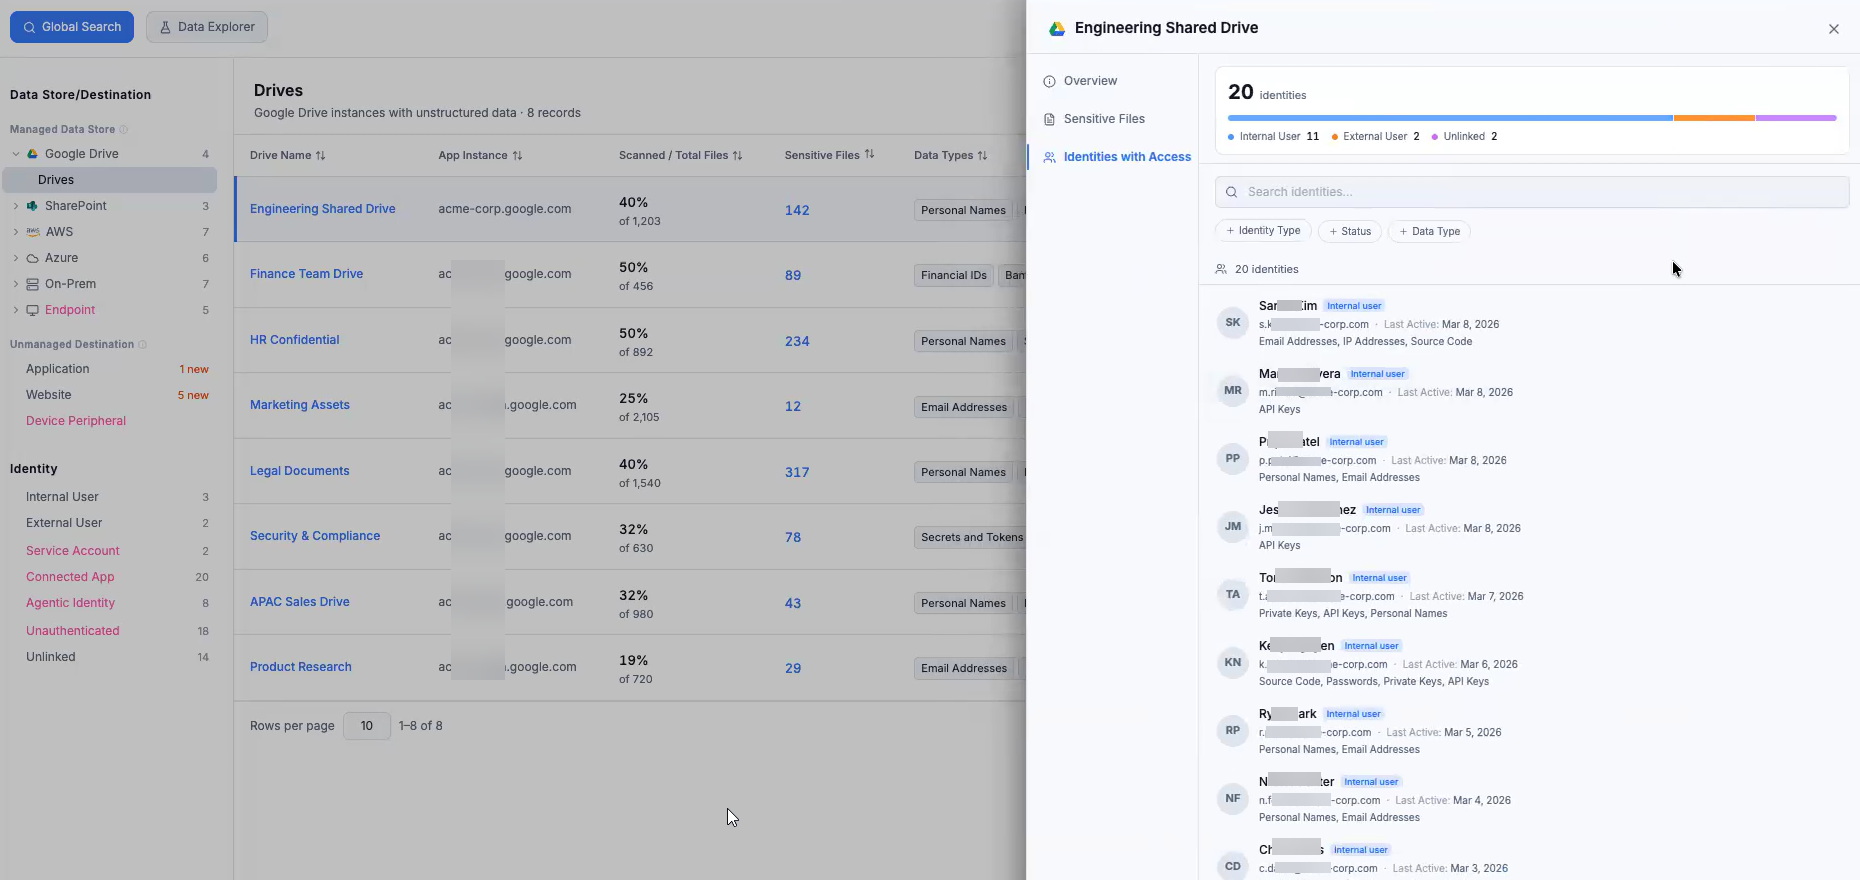Click the MR avatar in identities list
The height and width of the screenshot is (880, 1860).
[1232, 391]
